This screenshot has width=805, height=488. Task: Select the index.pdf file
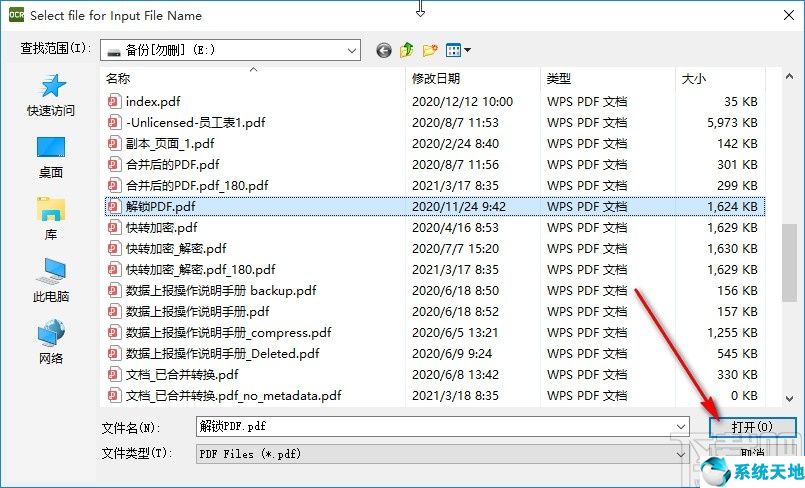point(153,101)
